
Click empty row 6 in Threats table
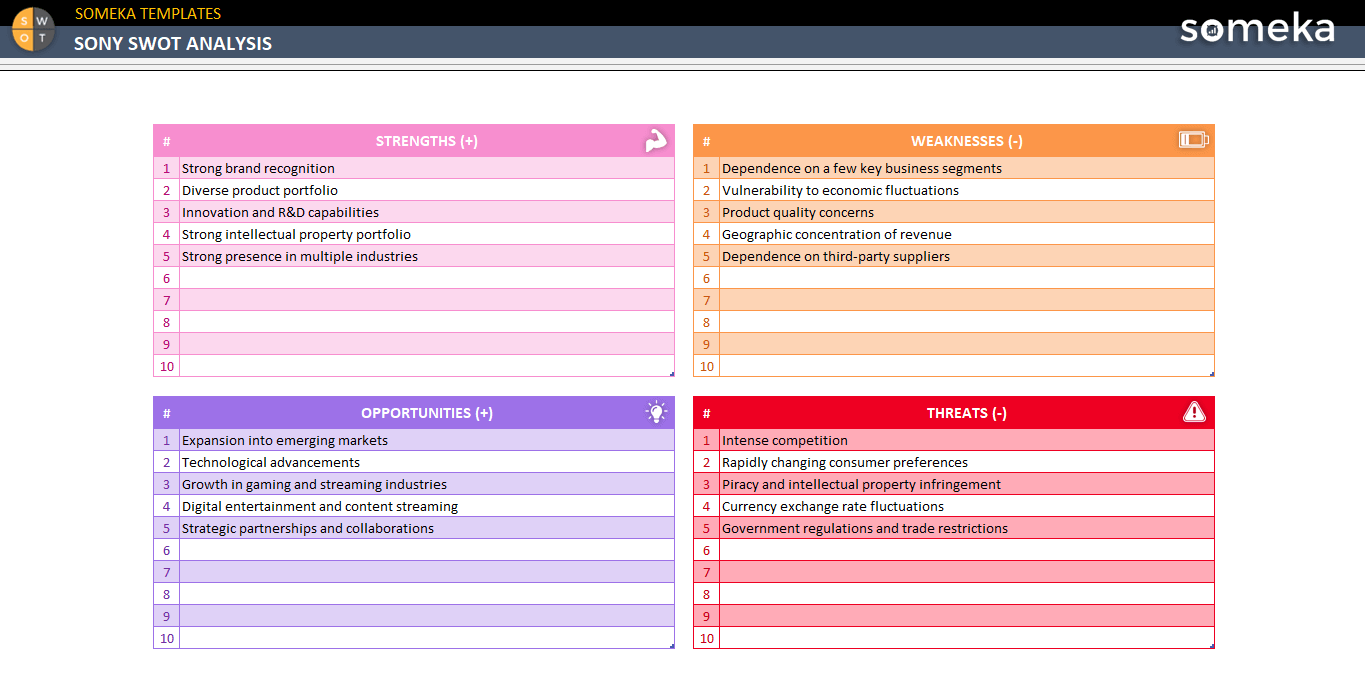967,550
